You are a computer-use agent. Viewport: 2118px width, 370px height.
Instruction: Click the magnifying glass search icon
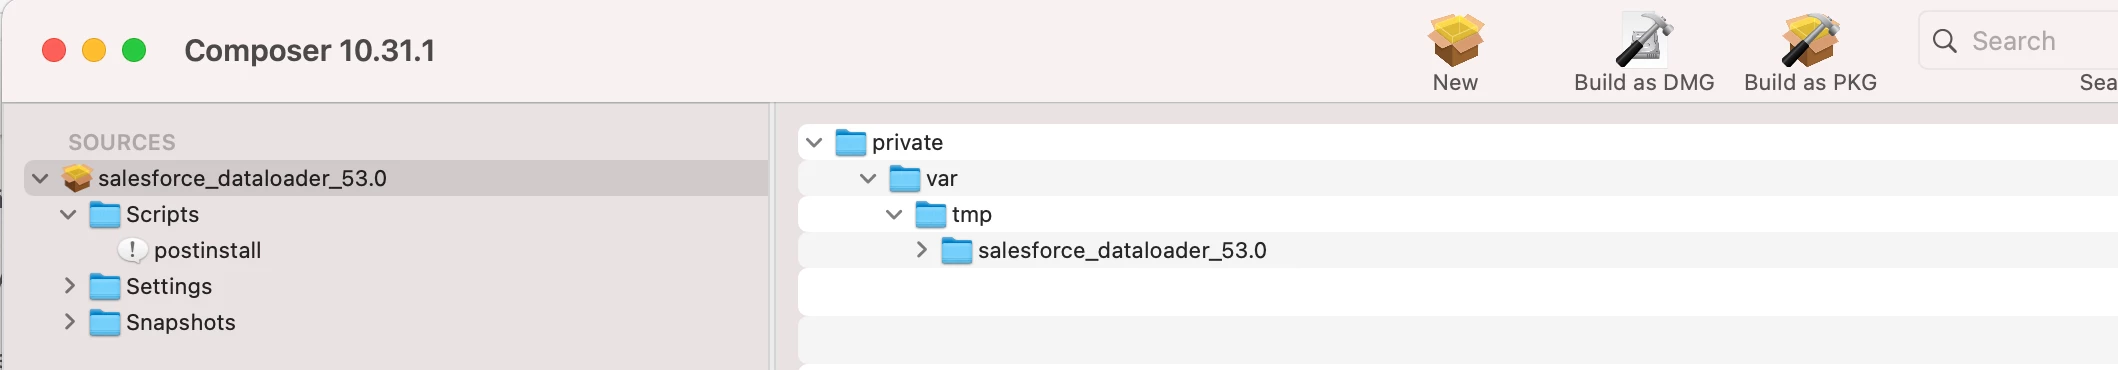(x=1945, y=41)
